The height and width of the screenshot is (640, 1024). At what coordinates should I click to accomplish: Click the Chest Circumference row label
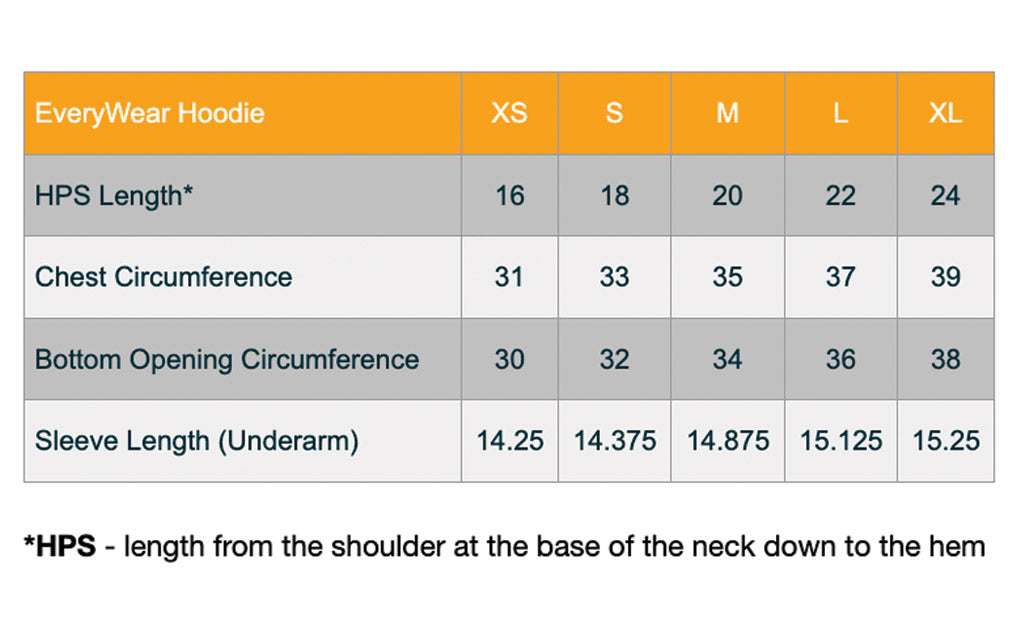[x=163, y=277]
